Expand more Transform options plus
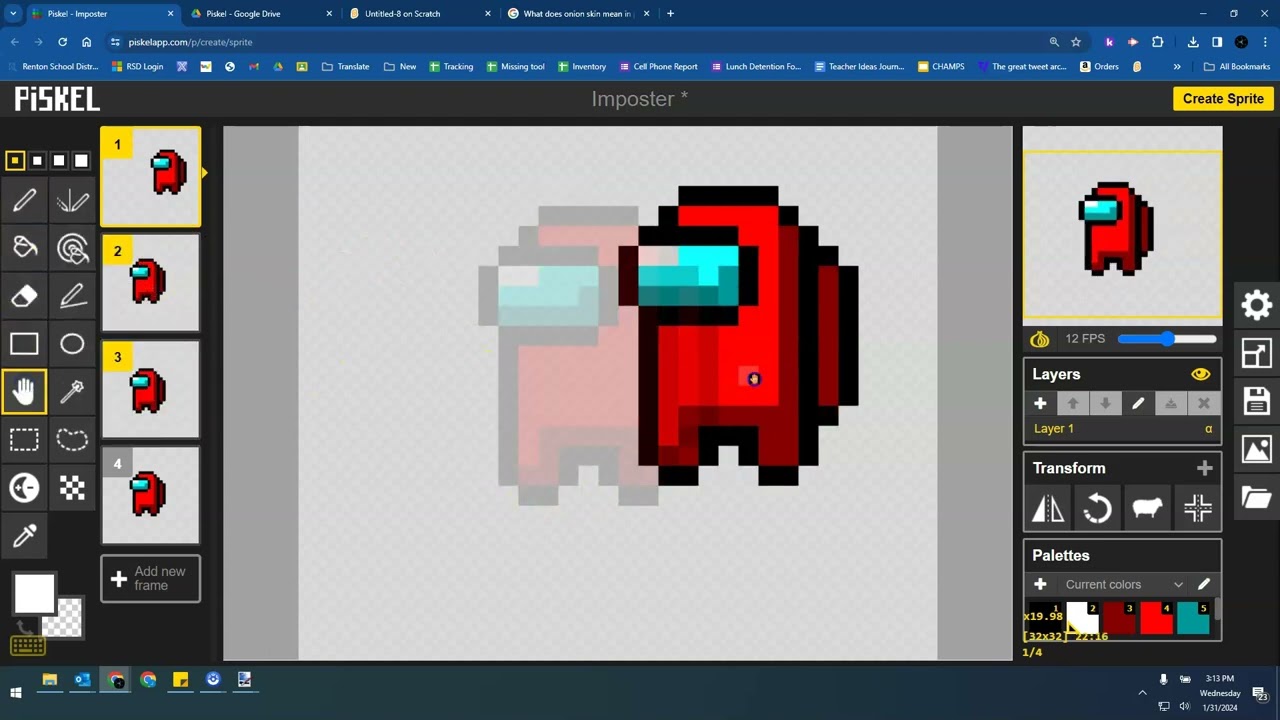Viewport: 1280px width, 720px height. pos(1204,468)
